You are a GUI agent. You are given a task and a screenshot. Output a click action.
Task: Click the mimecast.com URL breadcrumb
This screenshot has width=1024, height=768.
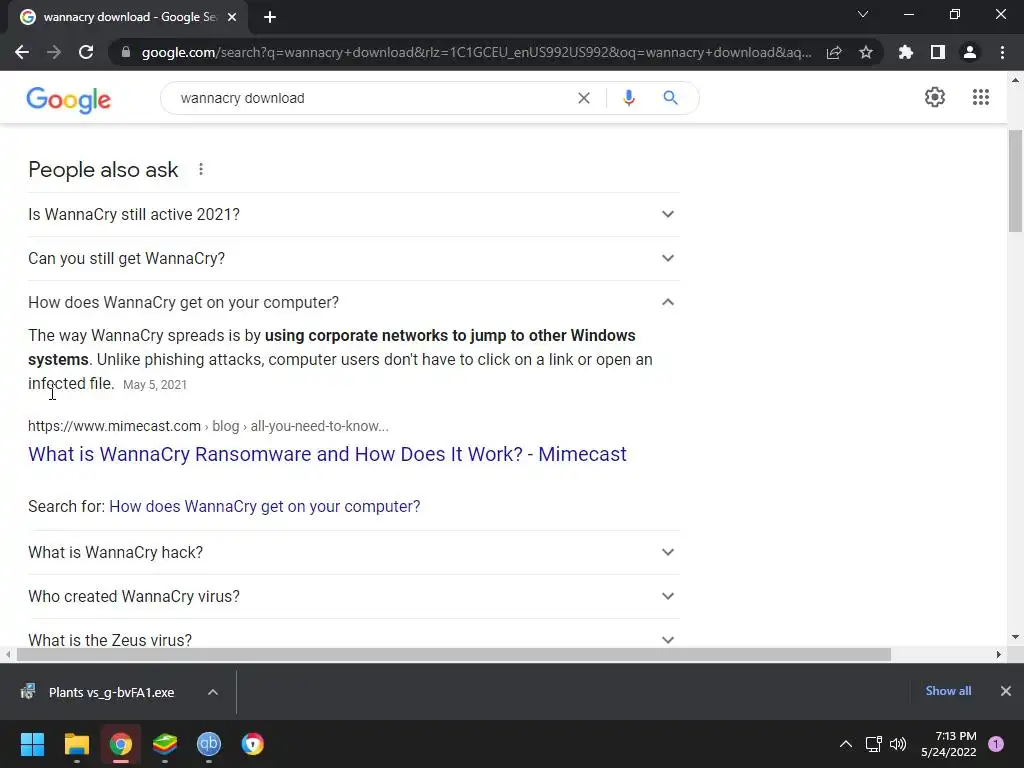[x=208, y=426]
